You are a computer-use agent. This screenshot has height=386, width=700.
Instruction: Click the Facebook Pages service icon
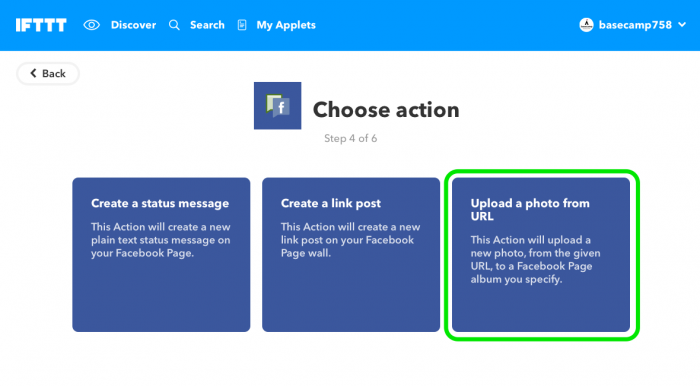pyautogui.click(x=278, y=106)
